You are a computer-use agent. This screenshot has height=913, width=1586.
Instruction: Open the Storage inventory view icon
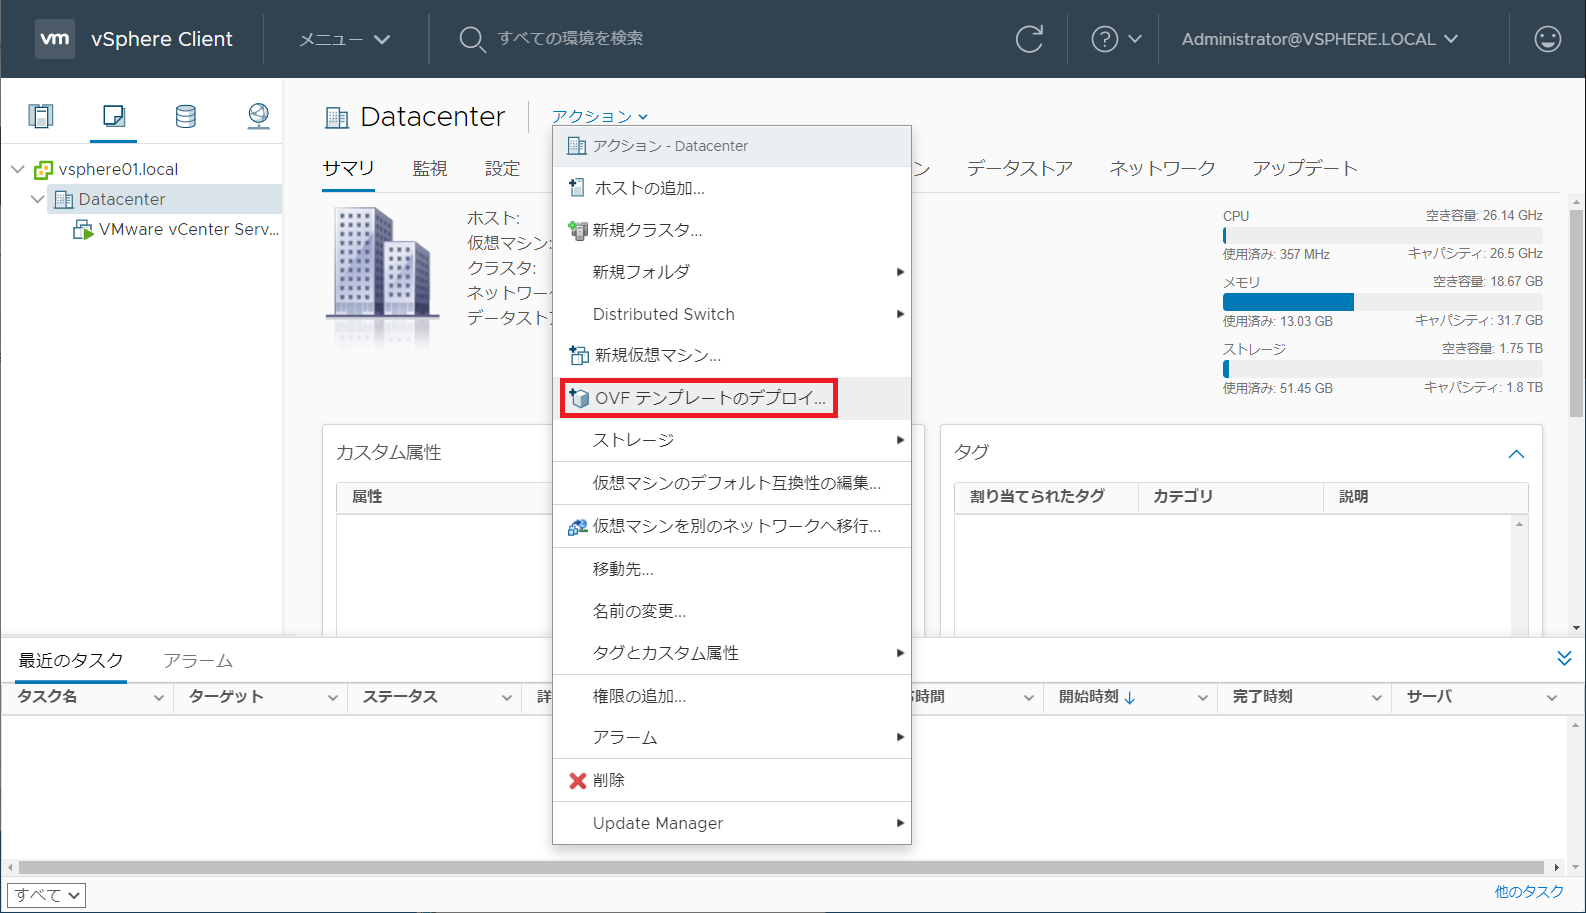click(186, 116)
